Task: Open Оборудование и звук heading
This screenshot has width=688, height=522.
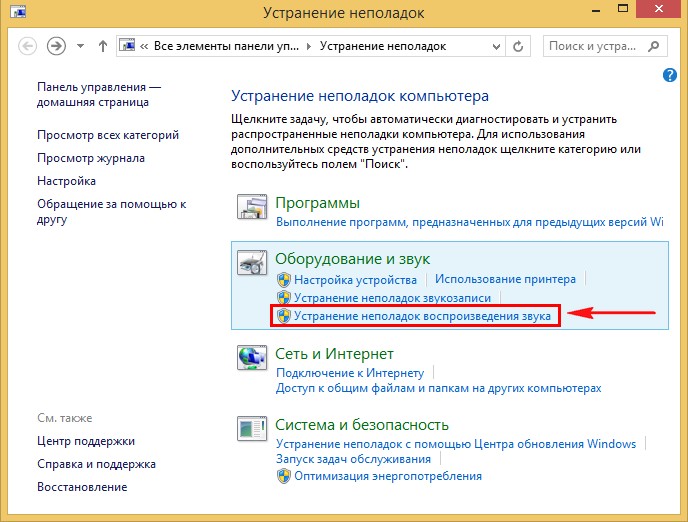Action: (352, 259)
